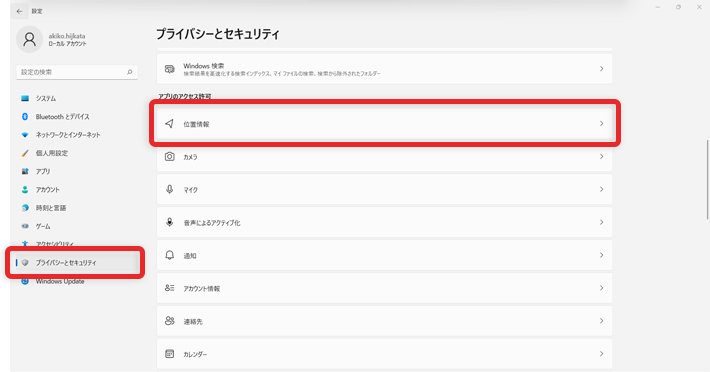Open the マイク settings row
Screen dimensions: 710x372
384,190
